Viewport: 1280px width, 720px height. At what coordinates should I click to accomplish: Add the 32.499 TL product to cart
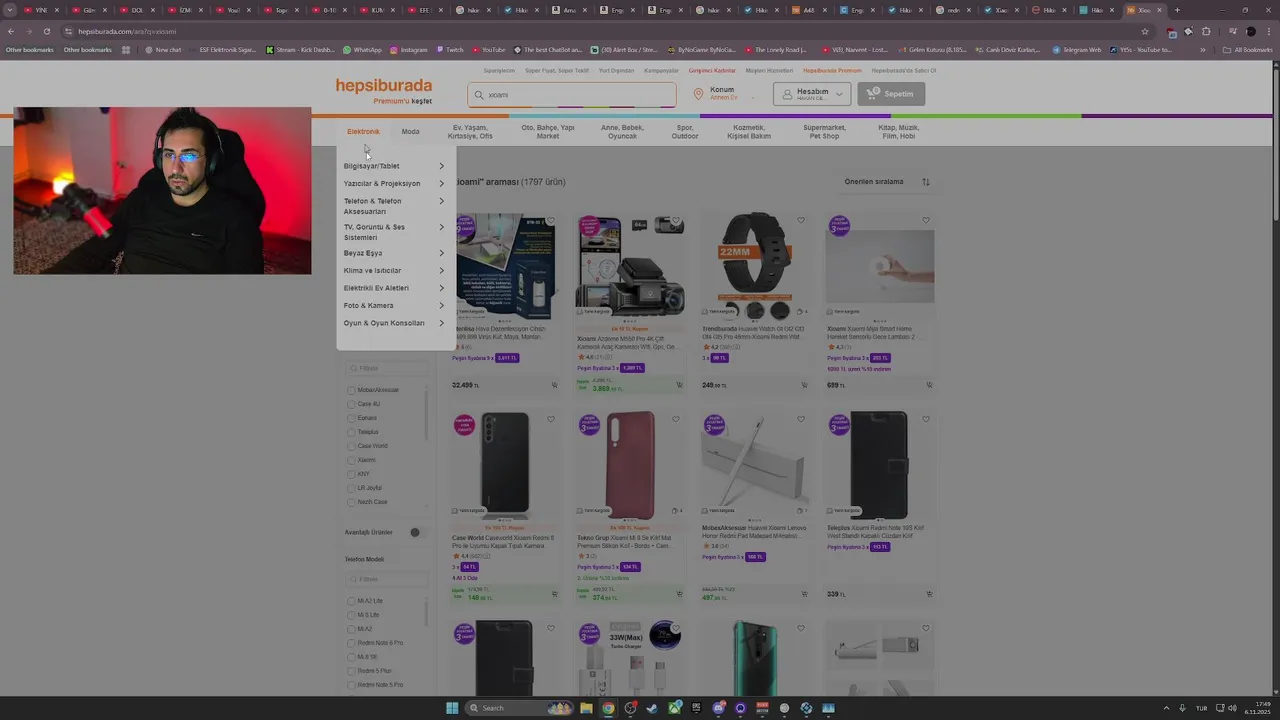pyautogui.click(x=554, y=385)
